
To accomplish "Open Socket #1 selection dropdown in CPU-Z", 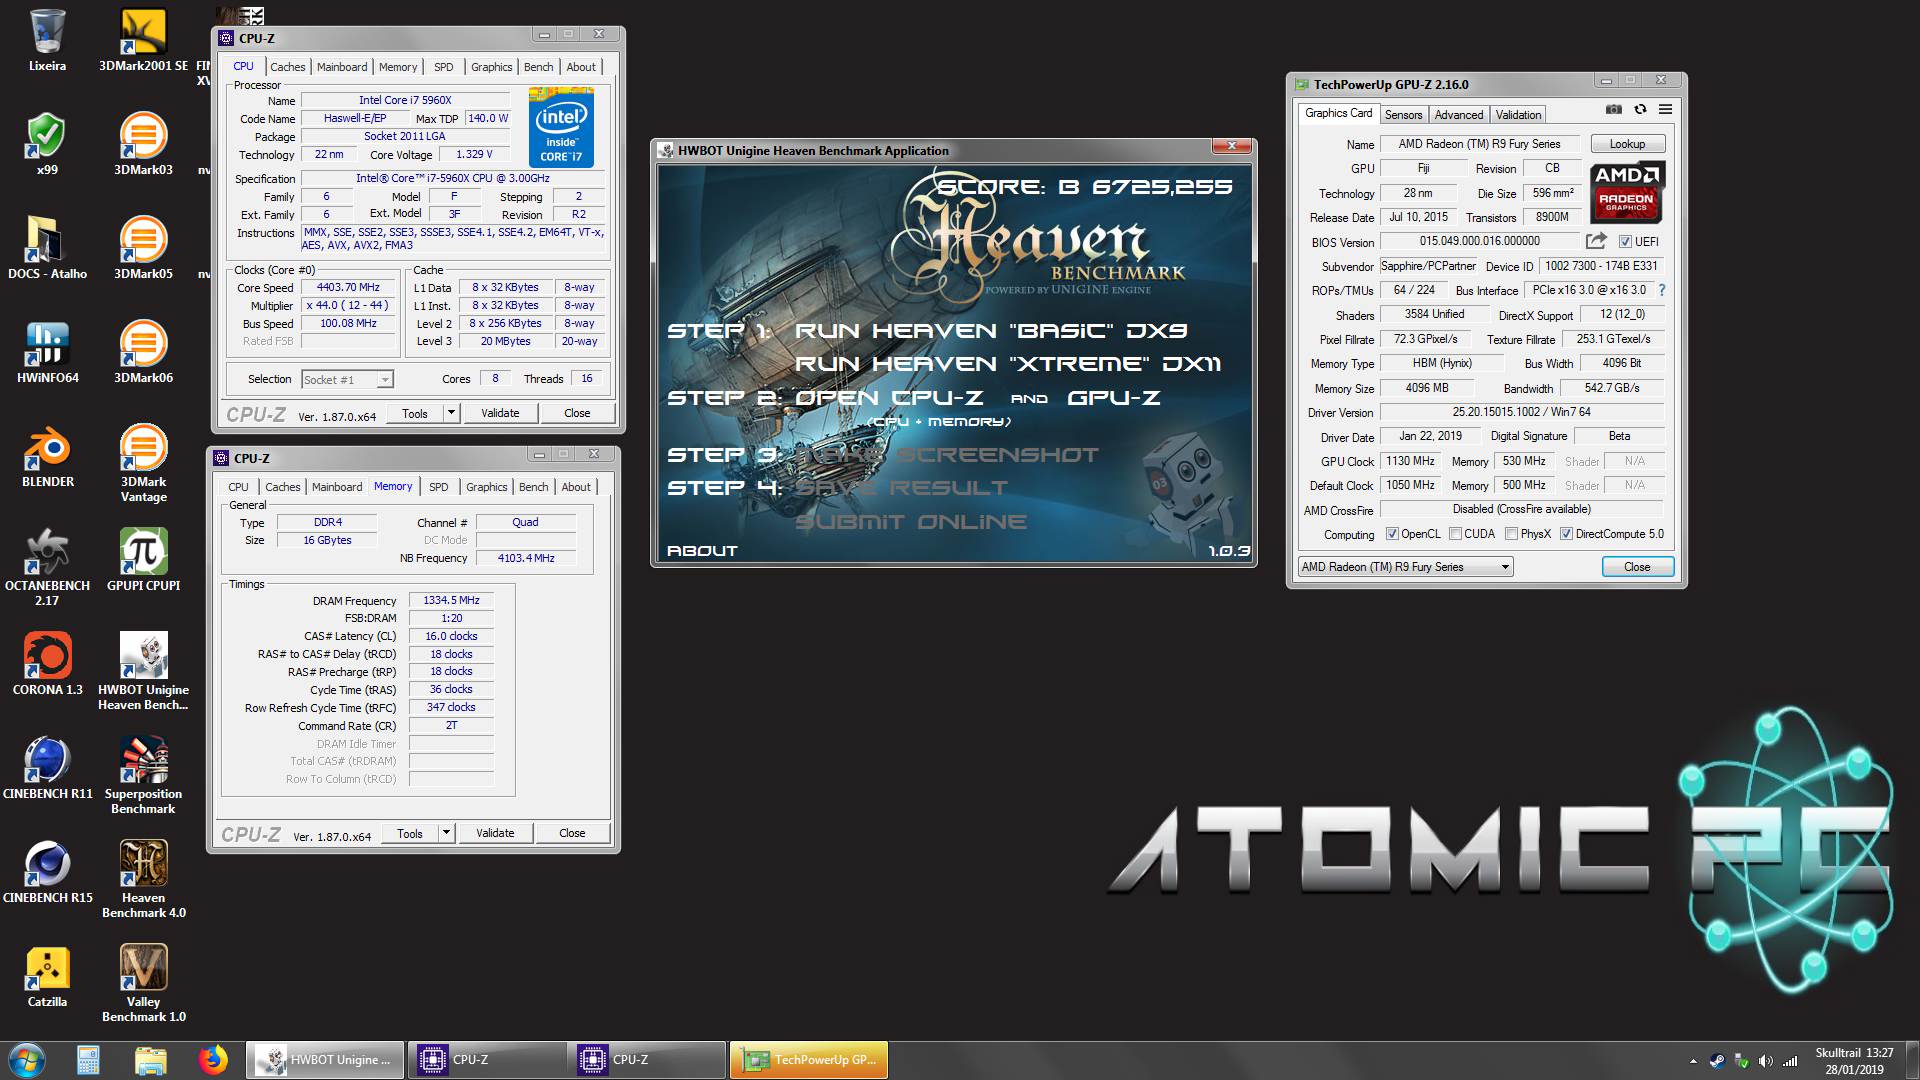I will pos(347,379).
